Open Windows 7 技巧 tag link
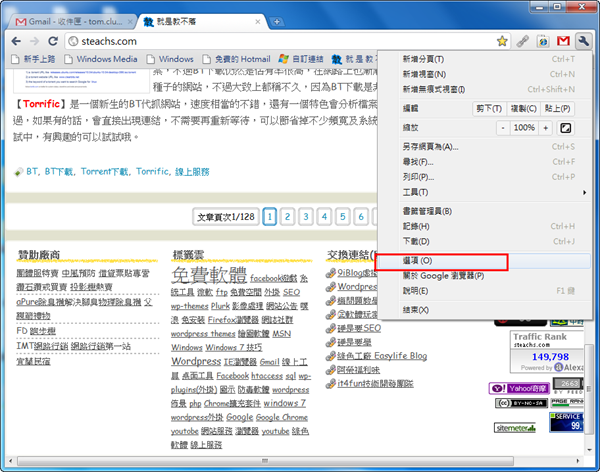600x472 pixels. point(233,348)
